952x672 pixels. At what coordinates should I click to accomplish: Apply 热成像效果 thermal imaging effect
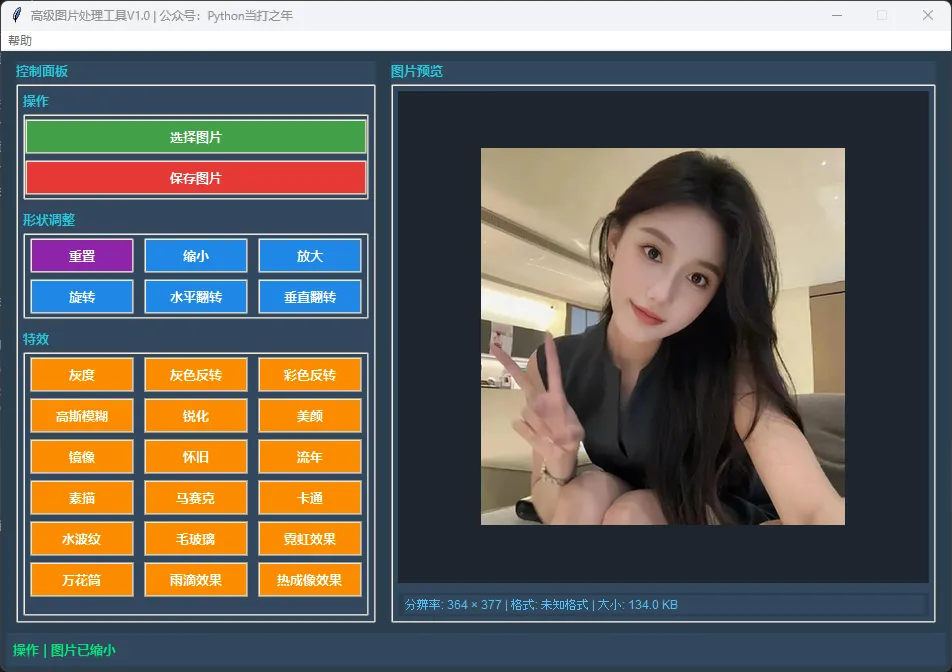[310, 579]
